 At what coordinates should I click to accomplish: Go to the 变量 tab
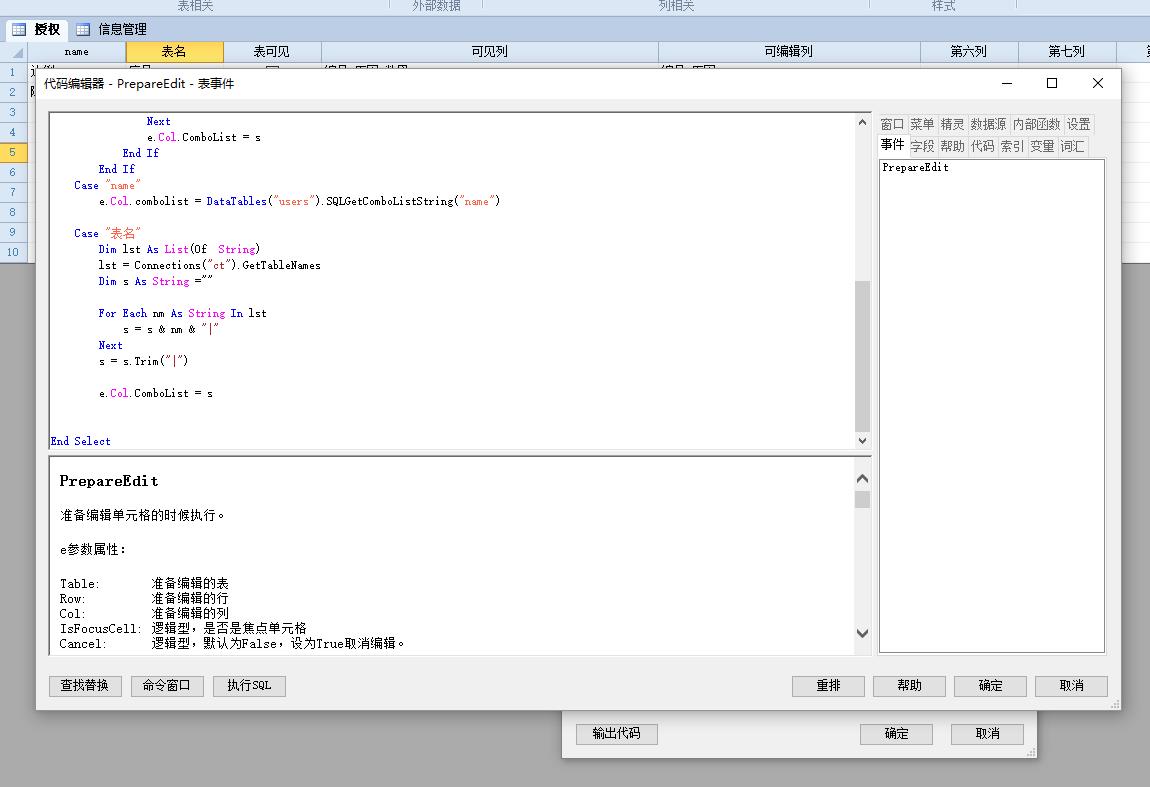click(x=1042, y=146)
